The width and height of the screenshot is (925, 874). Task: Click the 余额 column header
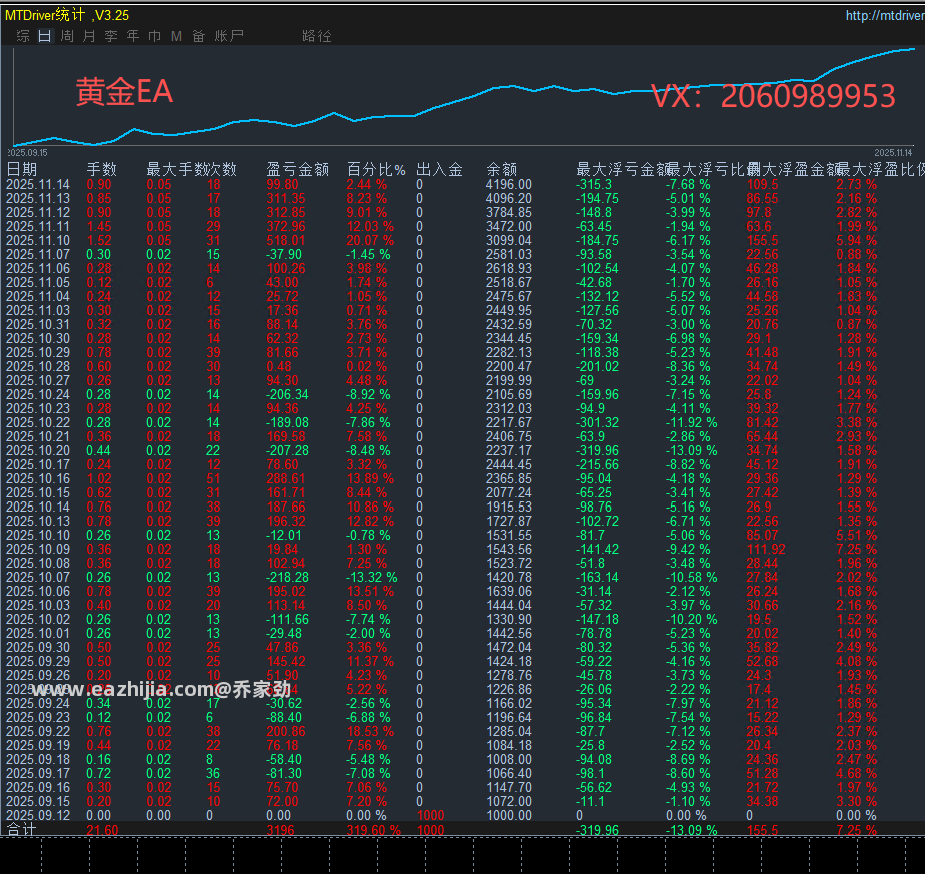pos(501,170)
